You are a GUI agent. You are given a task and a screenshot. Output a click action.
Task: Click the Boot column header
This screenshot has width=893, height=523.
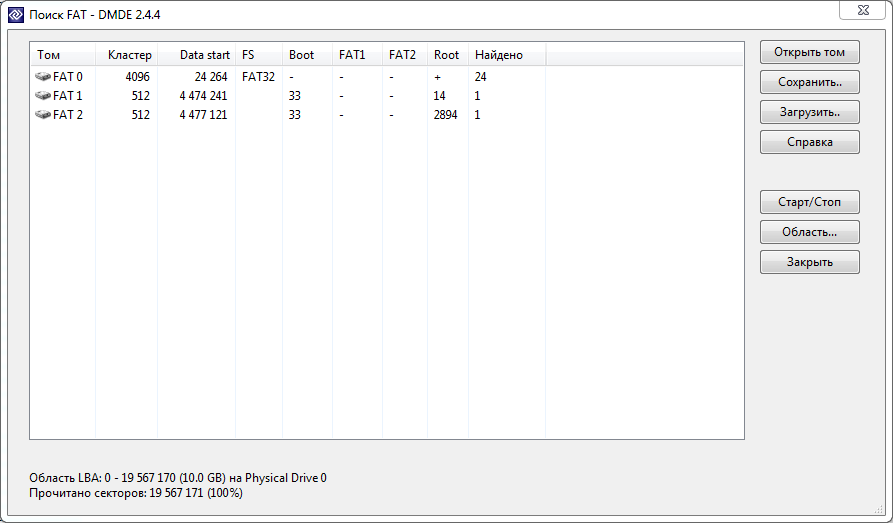coord(308,55)
